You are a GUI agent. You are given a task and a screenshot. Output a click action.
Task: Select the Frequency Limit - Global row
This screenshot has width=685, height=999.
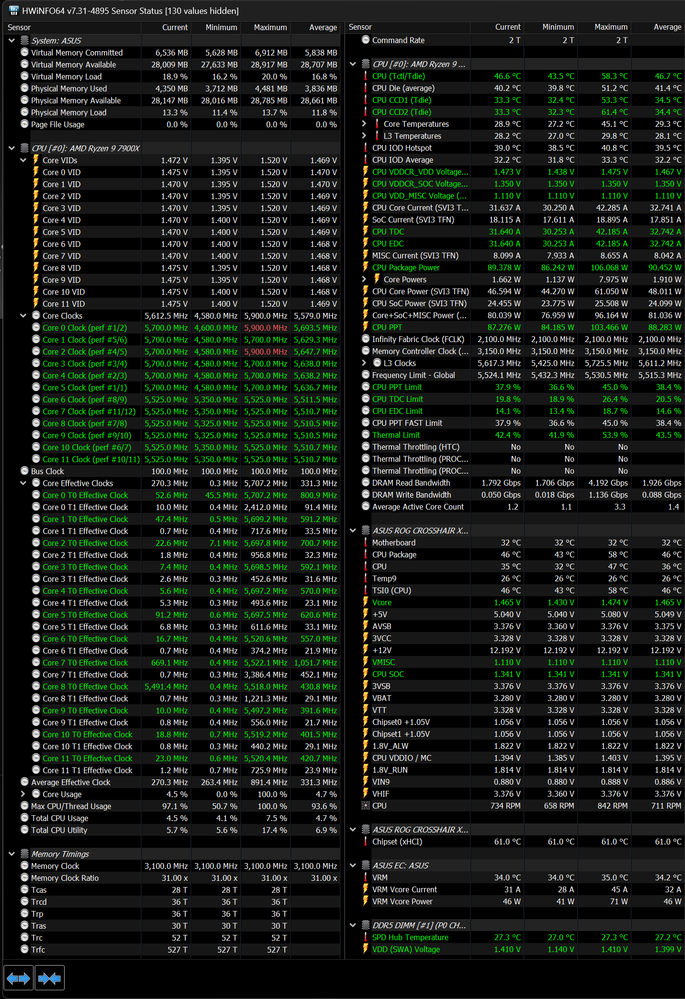(515, 375)
